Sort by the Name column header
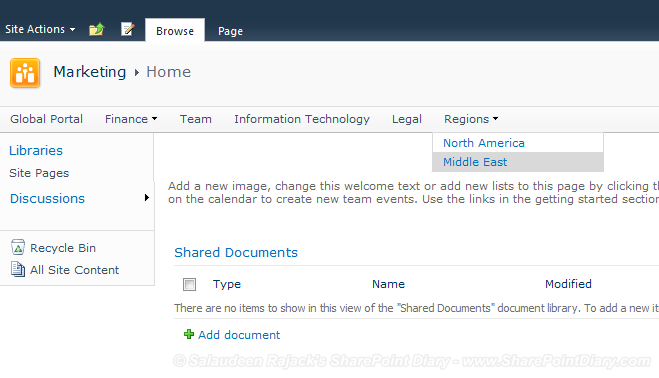This screenshot has height=378, width=659. click(x=388, y=284)
